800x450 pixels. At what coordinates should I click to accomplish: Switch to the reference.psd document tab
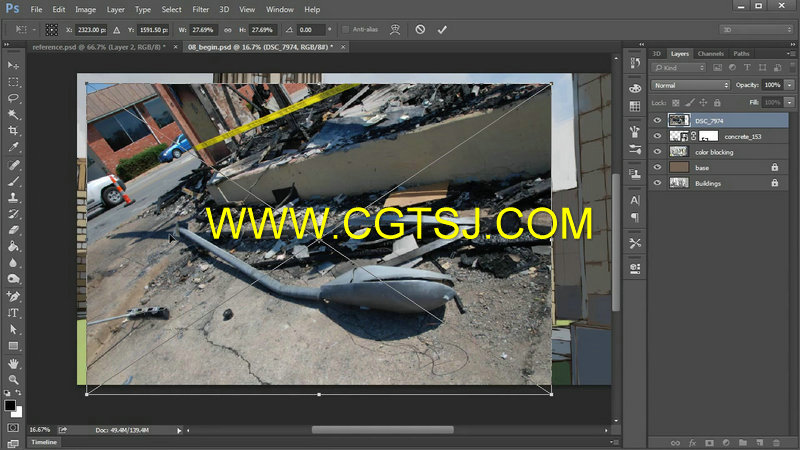(99, 47)
